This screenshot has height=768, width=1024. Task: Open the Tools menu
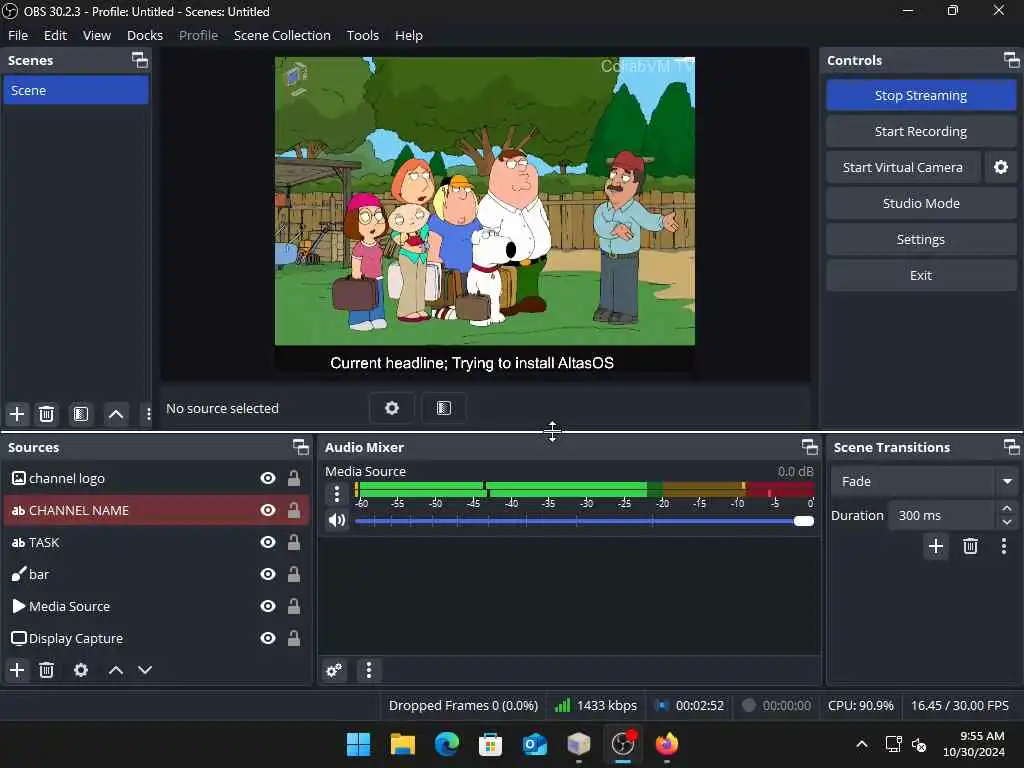click(362, 35)
